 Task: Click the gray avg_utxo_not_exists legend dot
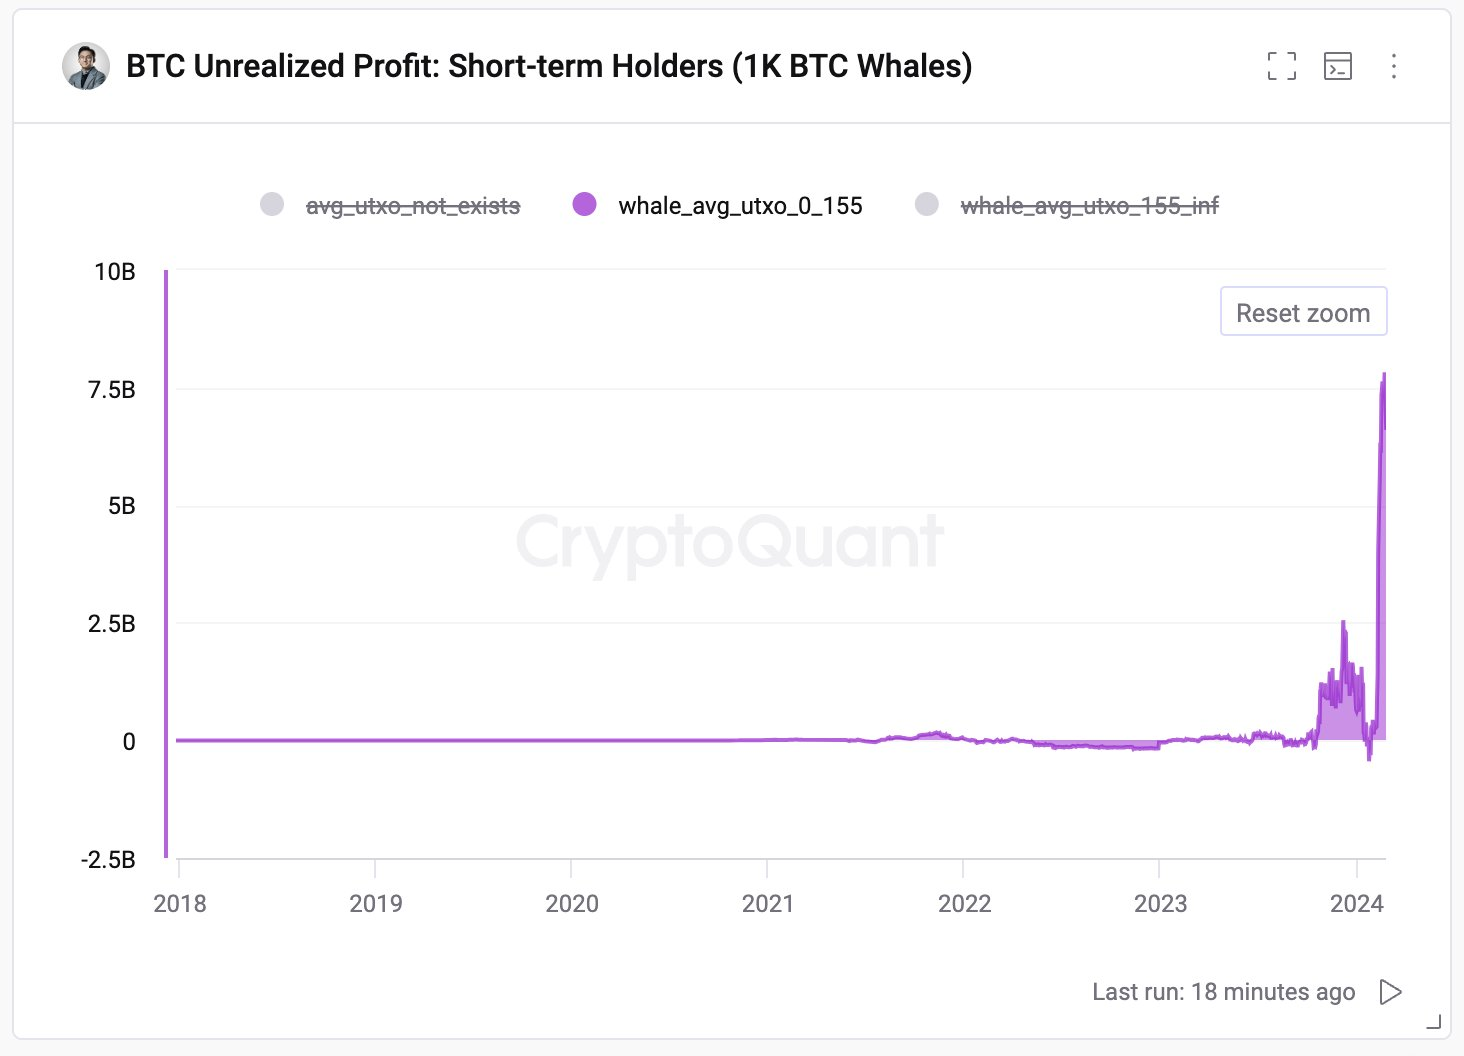pyautogui.click(x=272, y=205)
